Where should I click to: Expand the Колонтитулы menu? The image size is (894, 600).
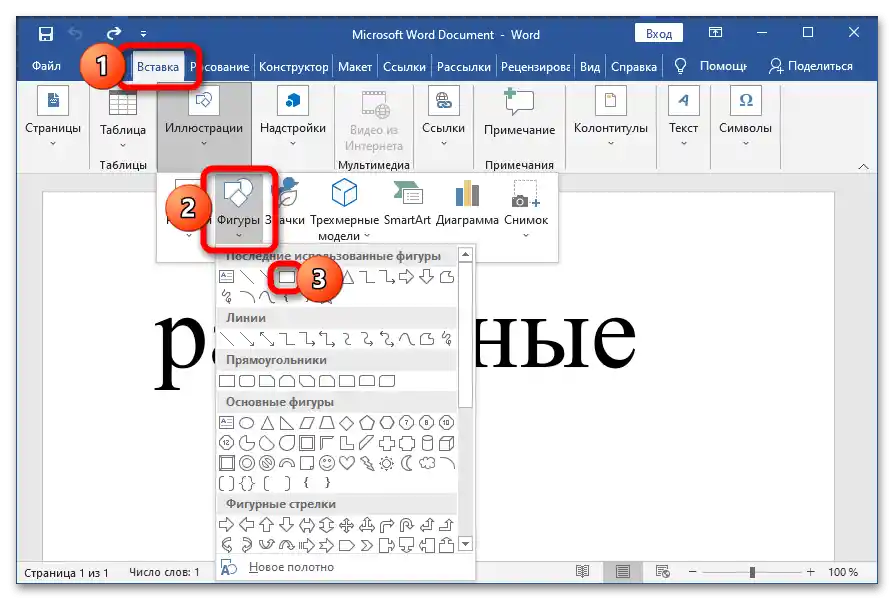[610, 117]
